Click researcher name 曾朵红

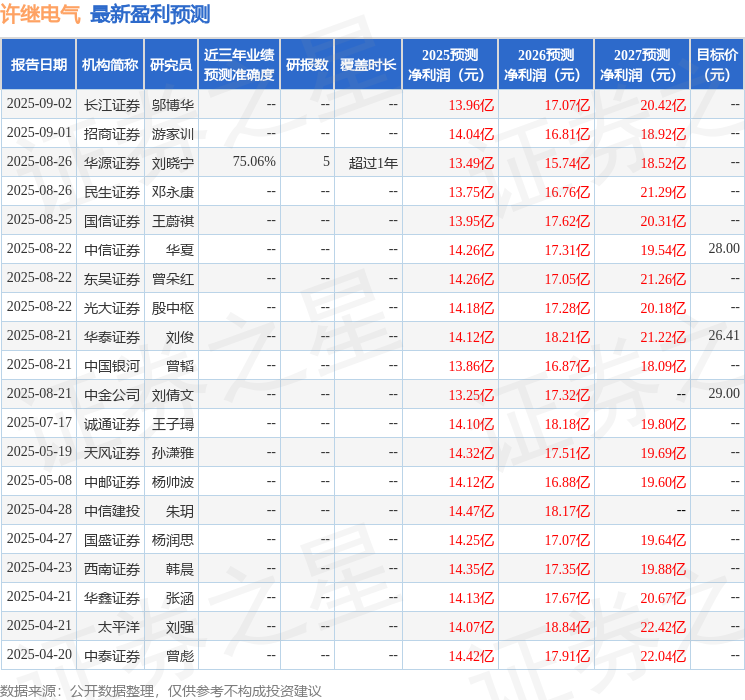[172, 279]
